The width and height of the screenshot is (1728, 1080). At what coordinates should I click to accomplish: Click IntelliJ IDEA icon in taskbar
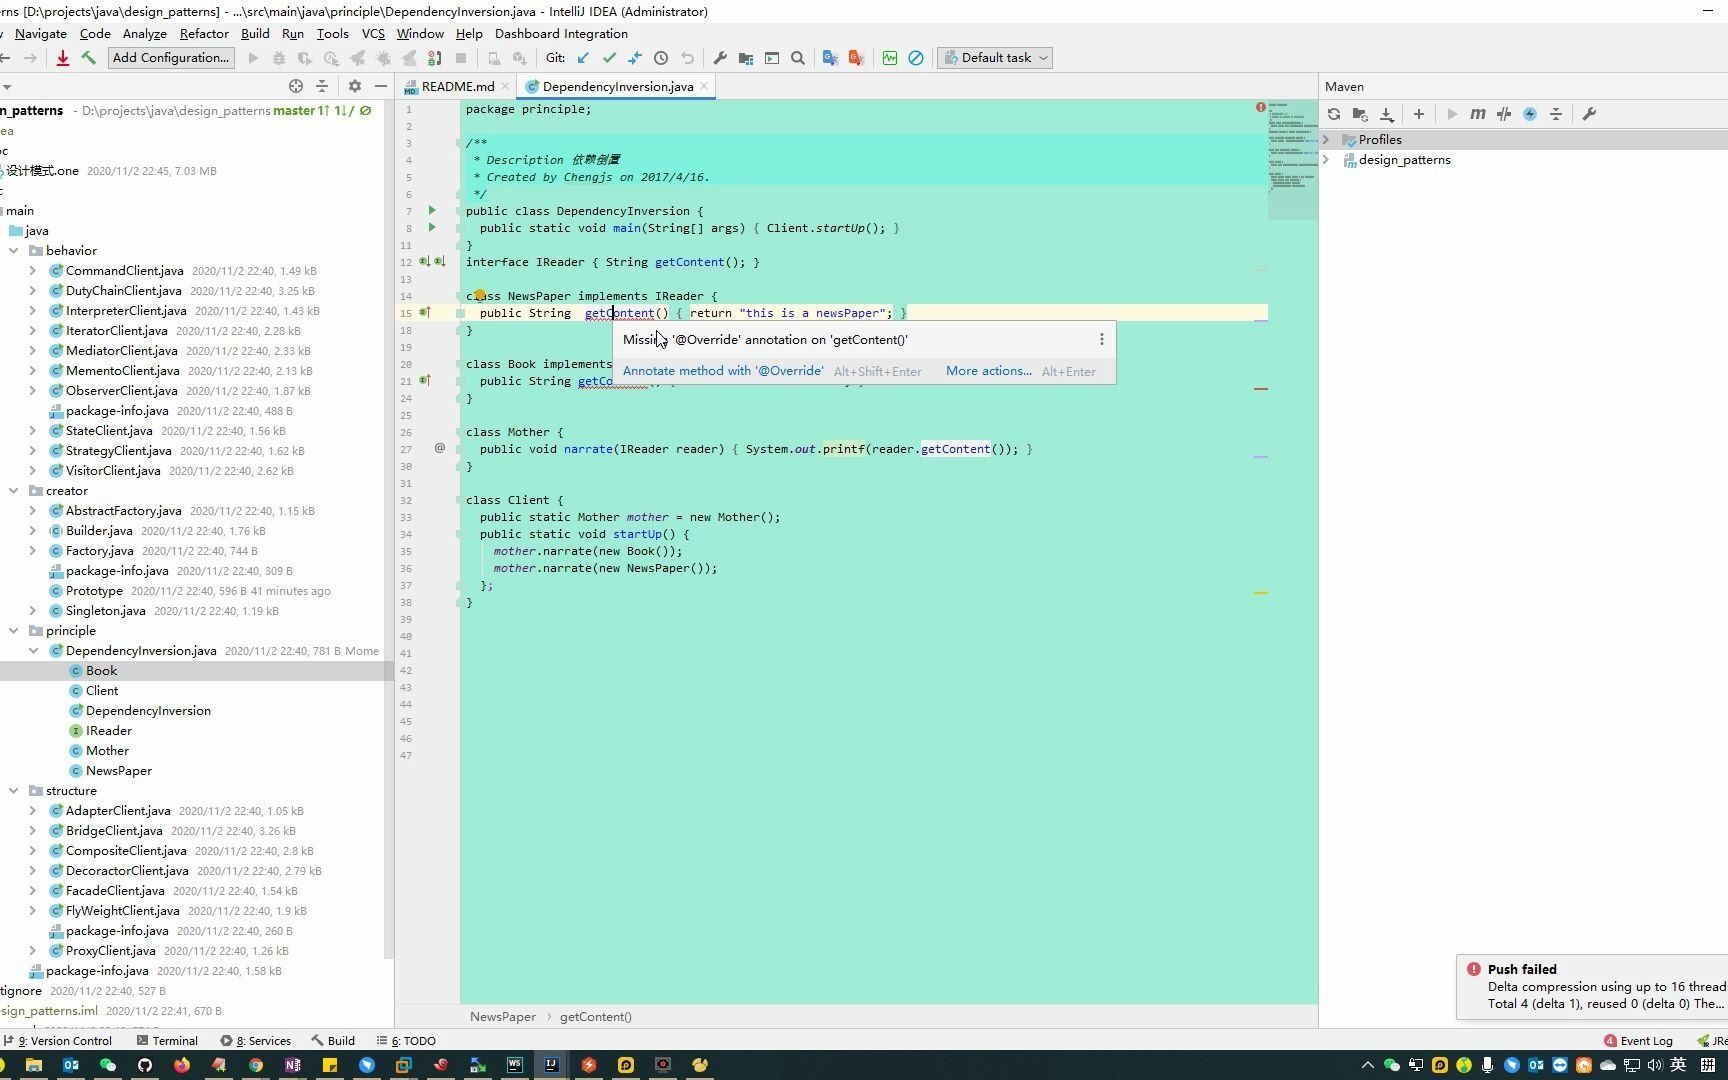[551, 1065]
